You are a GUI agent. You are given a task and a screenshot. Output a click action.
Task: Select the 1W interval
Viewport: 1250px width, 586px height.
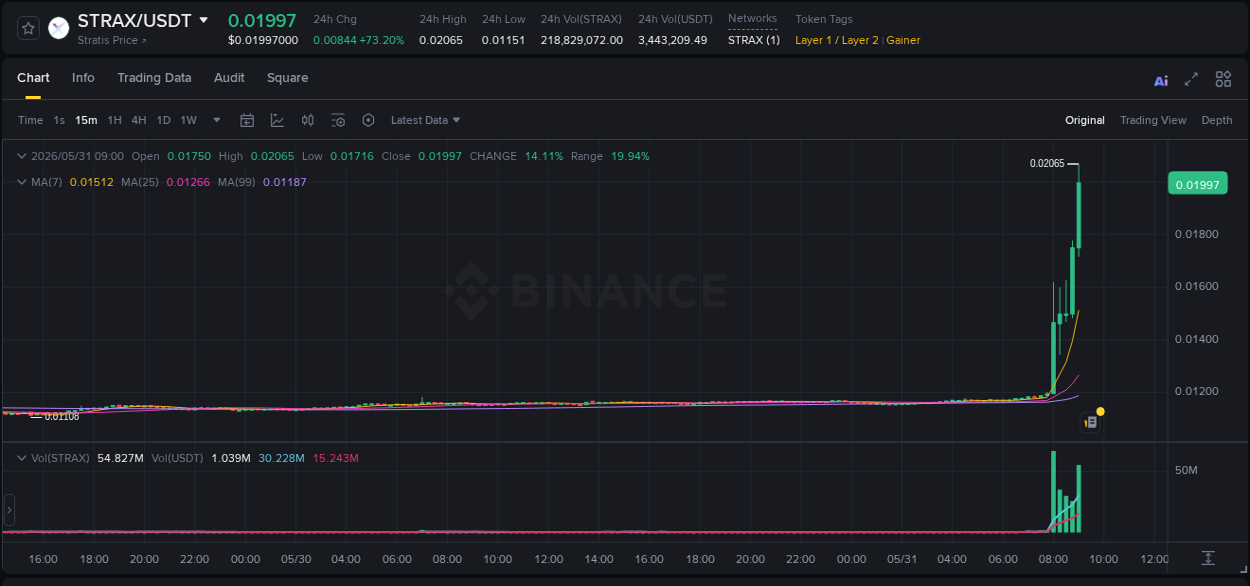pyautogui.click(x=188, y=120)
